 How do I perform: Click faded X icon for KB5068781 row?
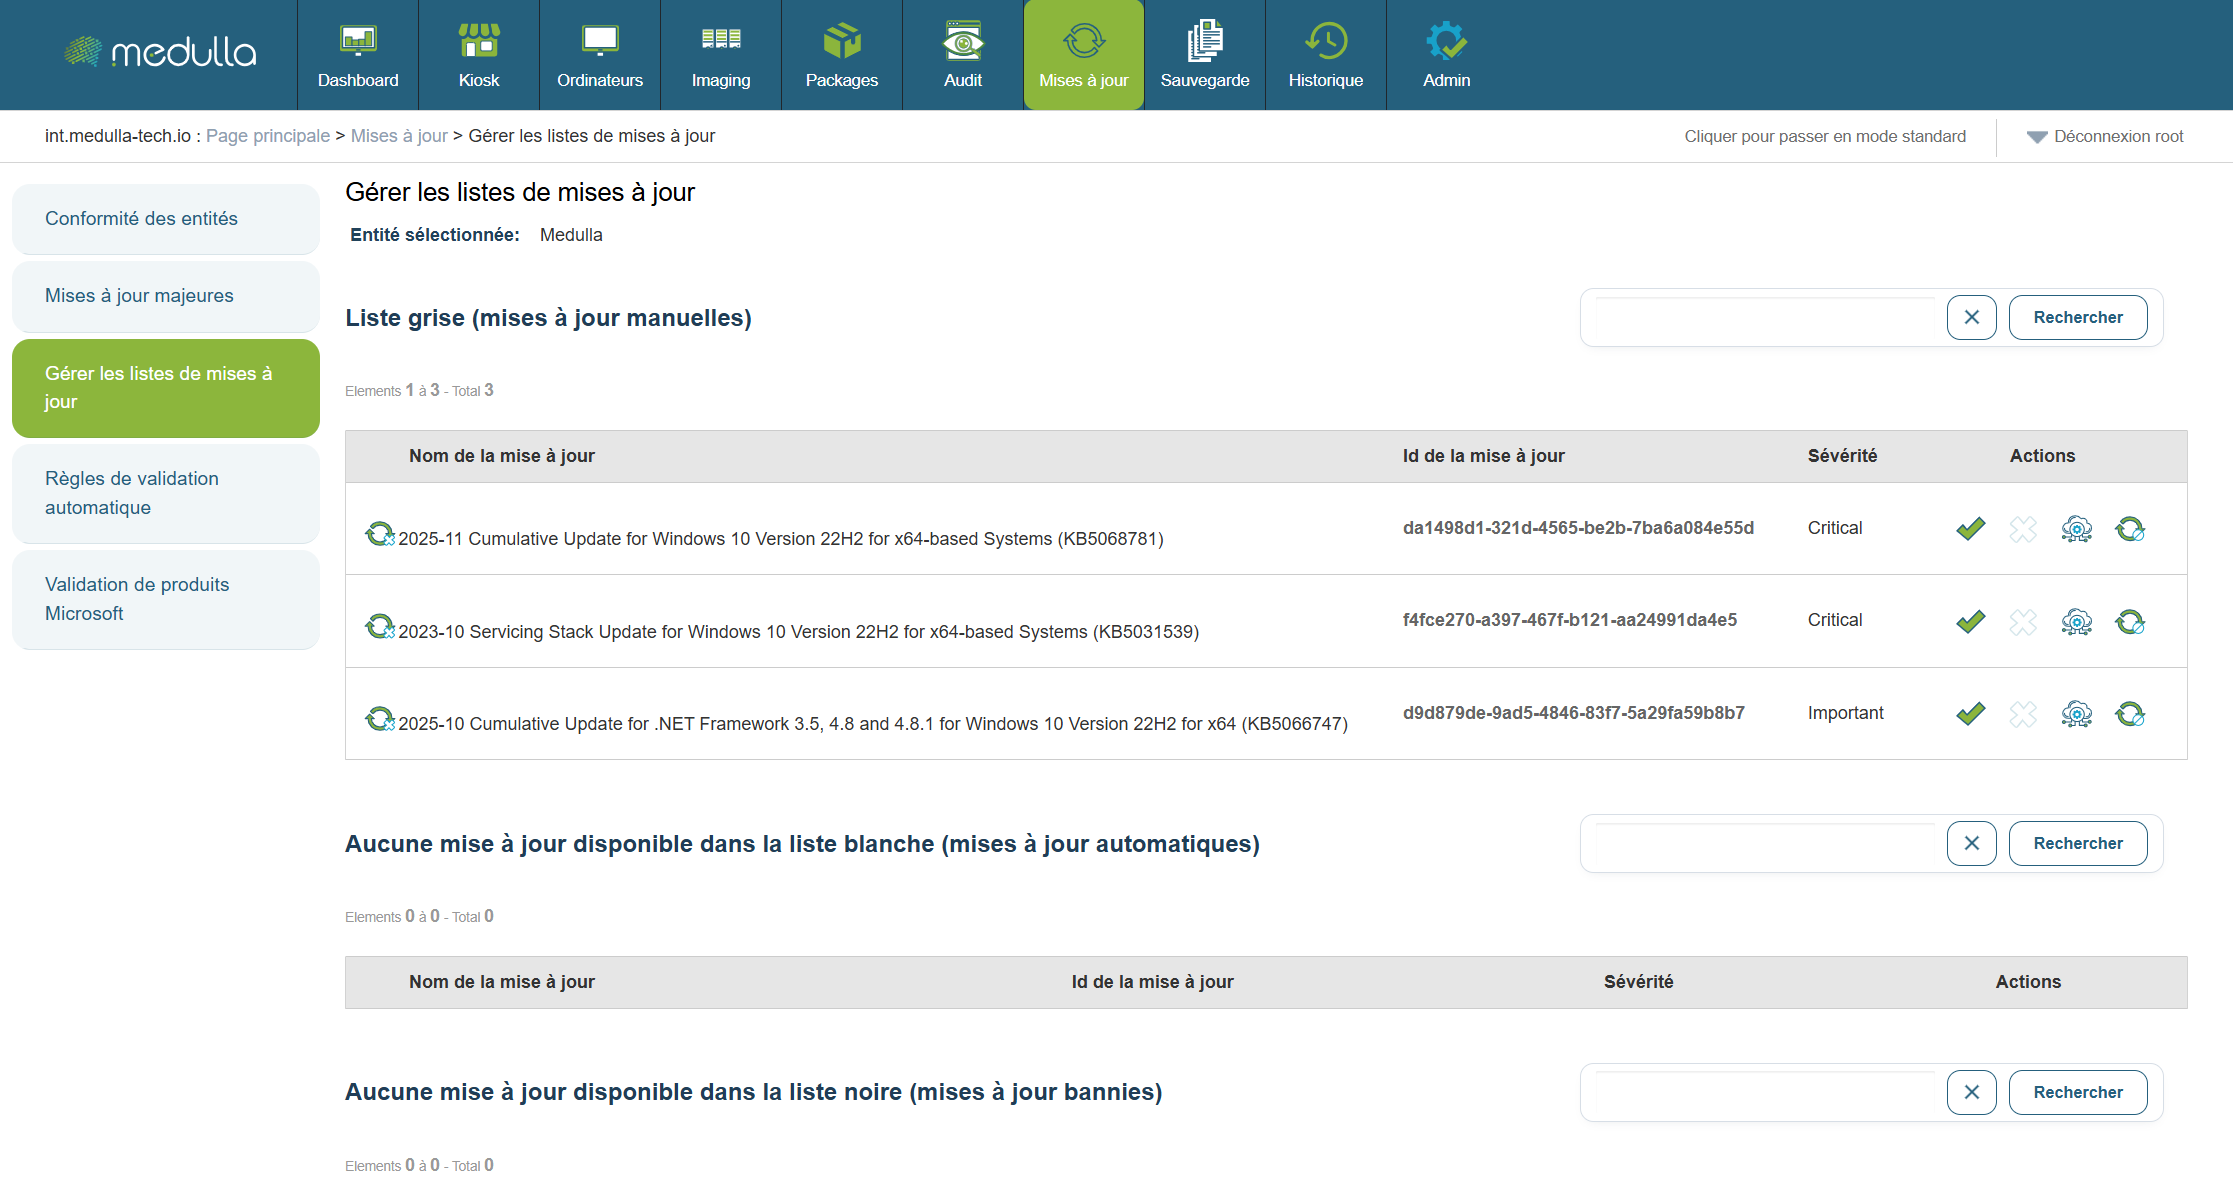2022,529
